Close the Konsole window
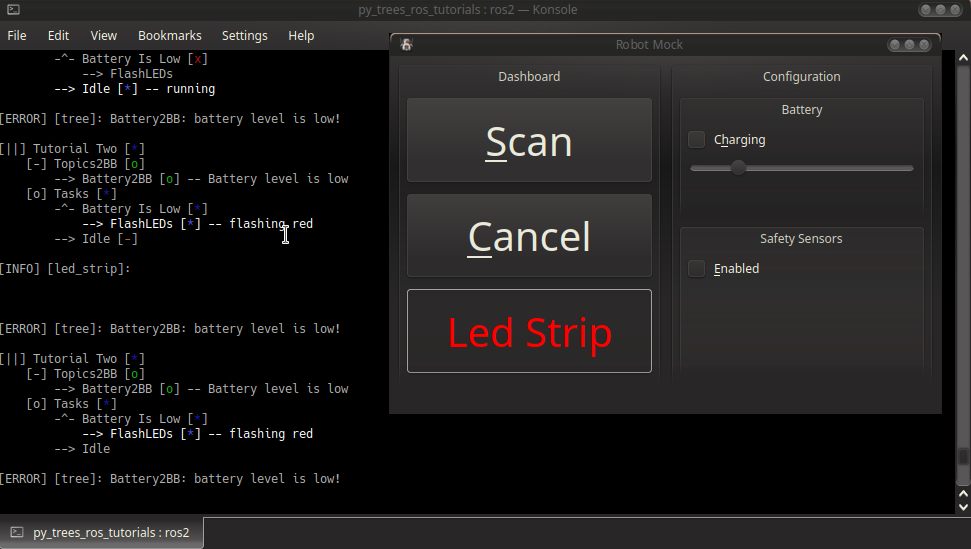This screenshot has width=971, height=549. pos(956,9)
